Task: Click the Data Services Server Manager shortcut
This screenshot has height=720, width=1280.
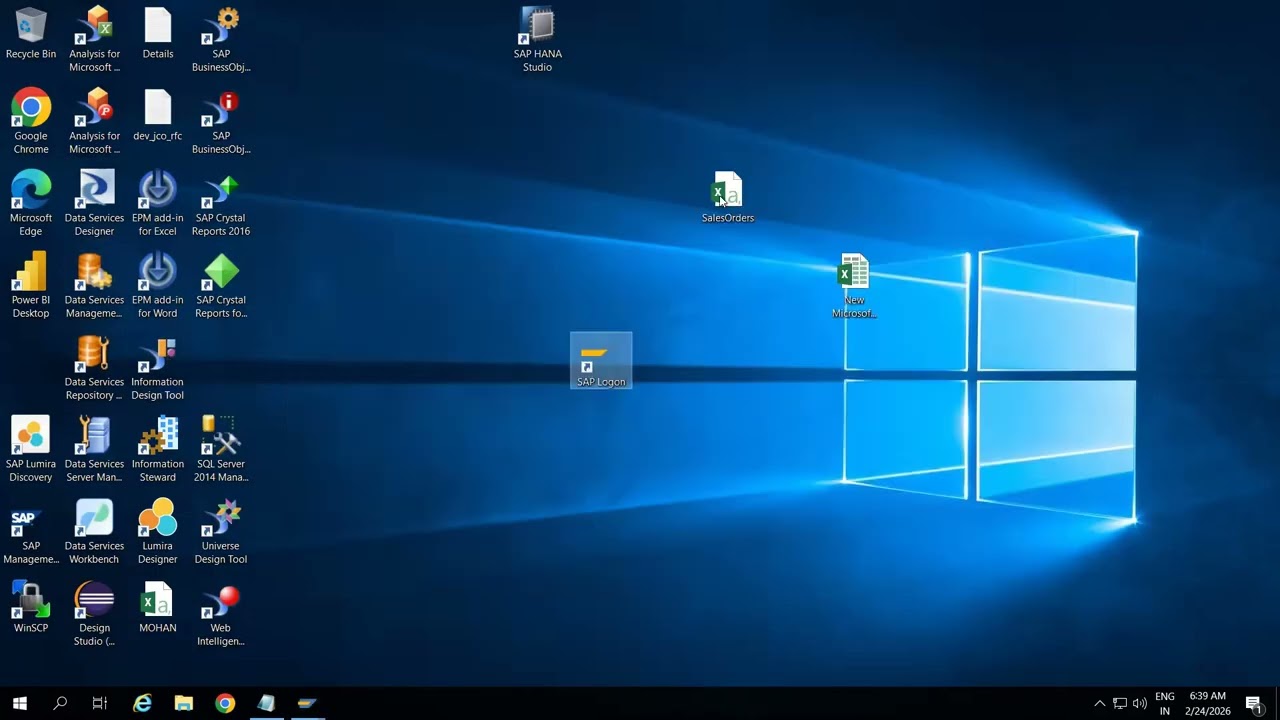Action: point(94,450)
